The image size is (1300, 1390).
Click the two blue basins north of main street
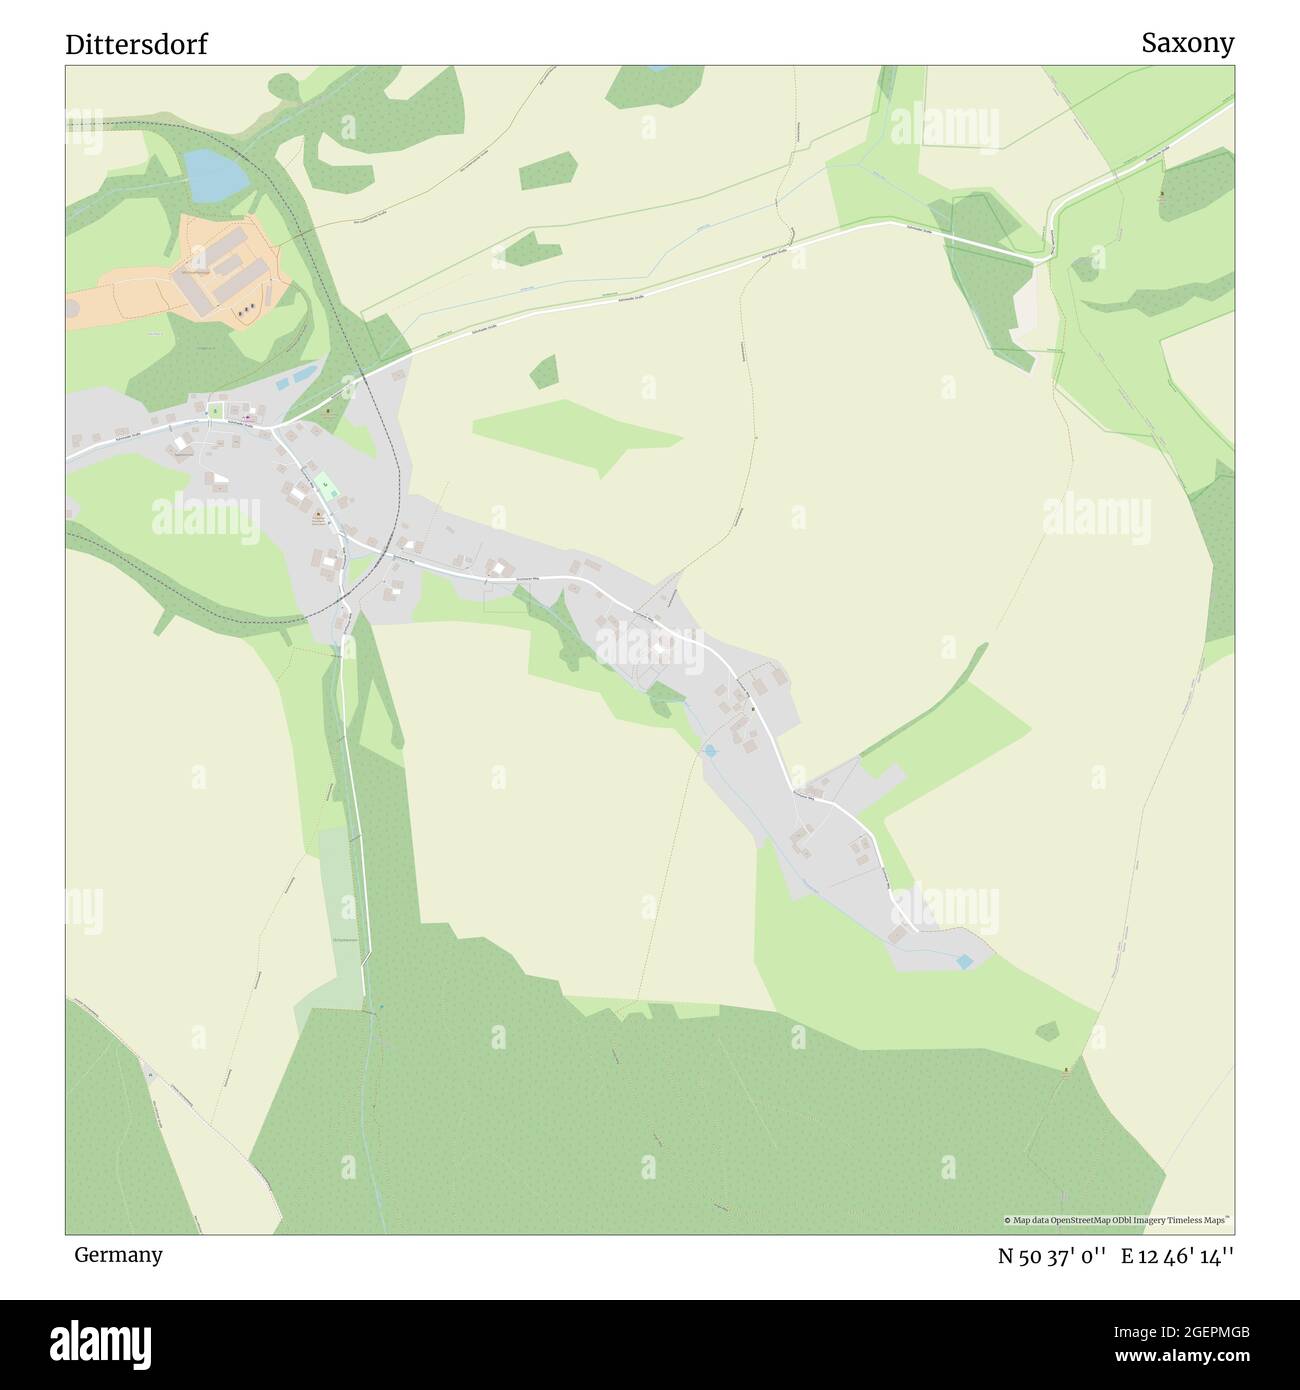[x=298, y=377]
